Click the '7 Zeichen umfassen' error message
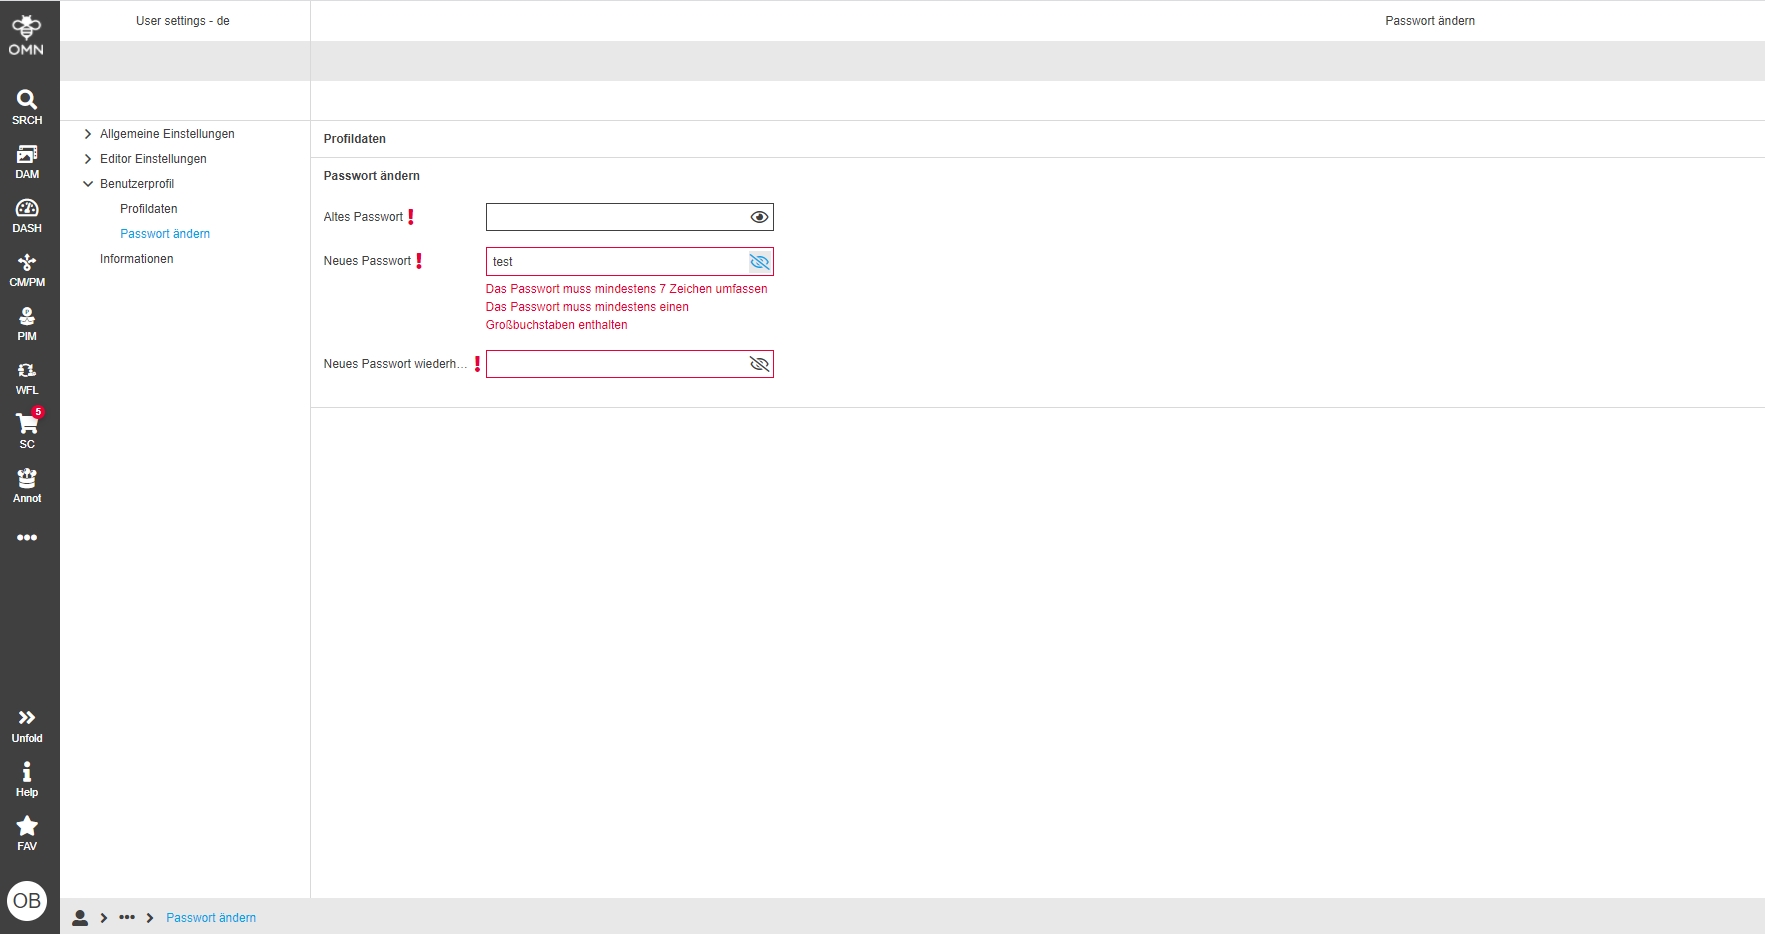1765x934 pixels. coord(627,289)
